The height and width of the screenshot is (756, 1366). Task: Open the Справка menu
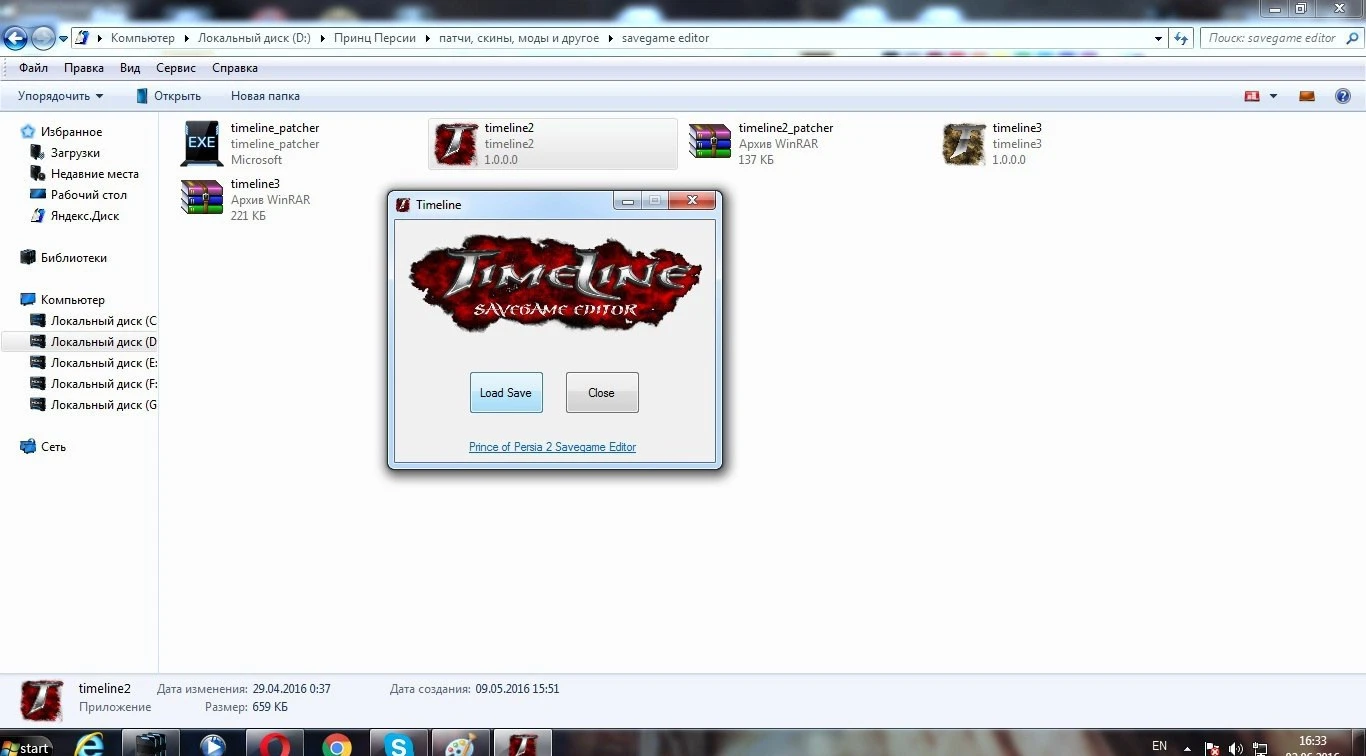click(x=235, y=68)
